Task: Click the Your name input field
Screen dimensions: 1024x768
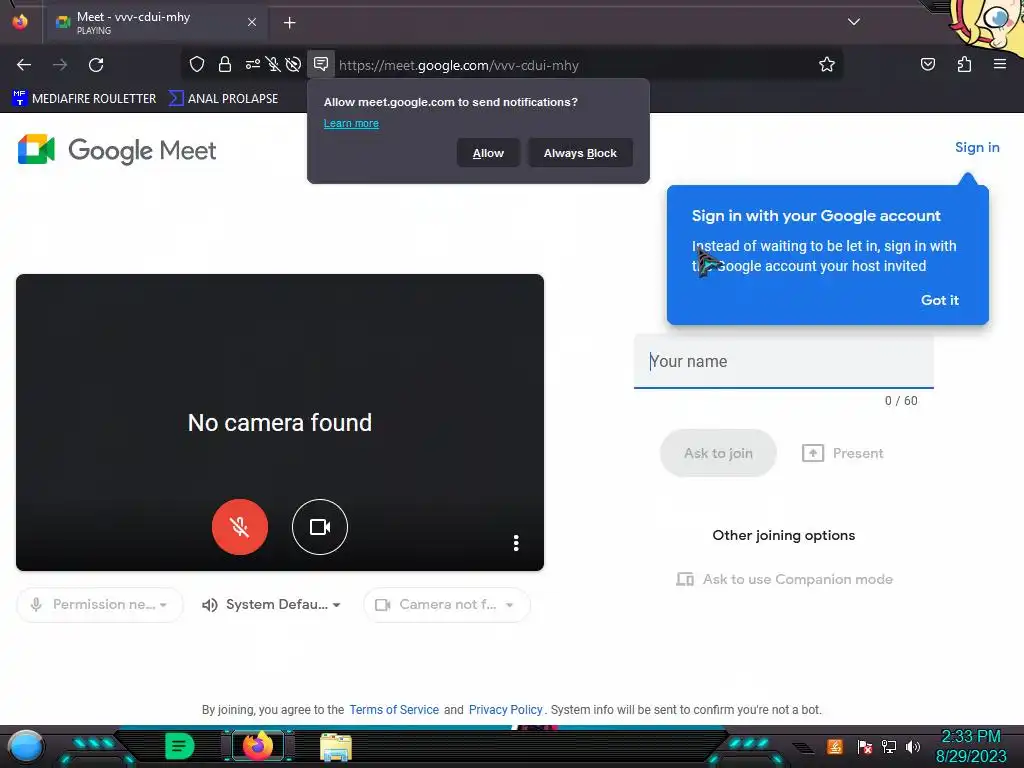Action: [x=783, y=362]
